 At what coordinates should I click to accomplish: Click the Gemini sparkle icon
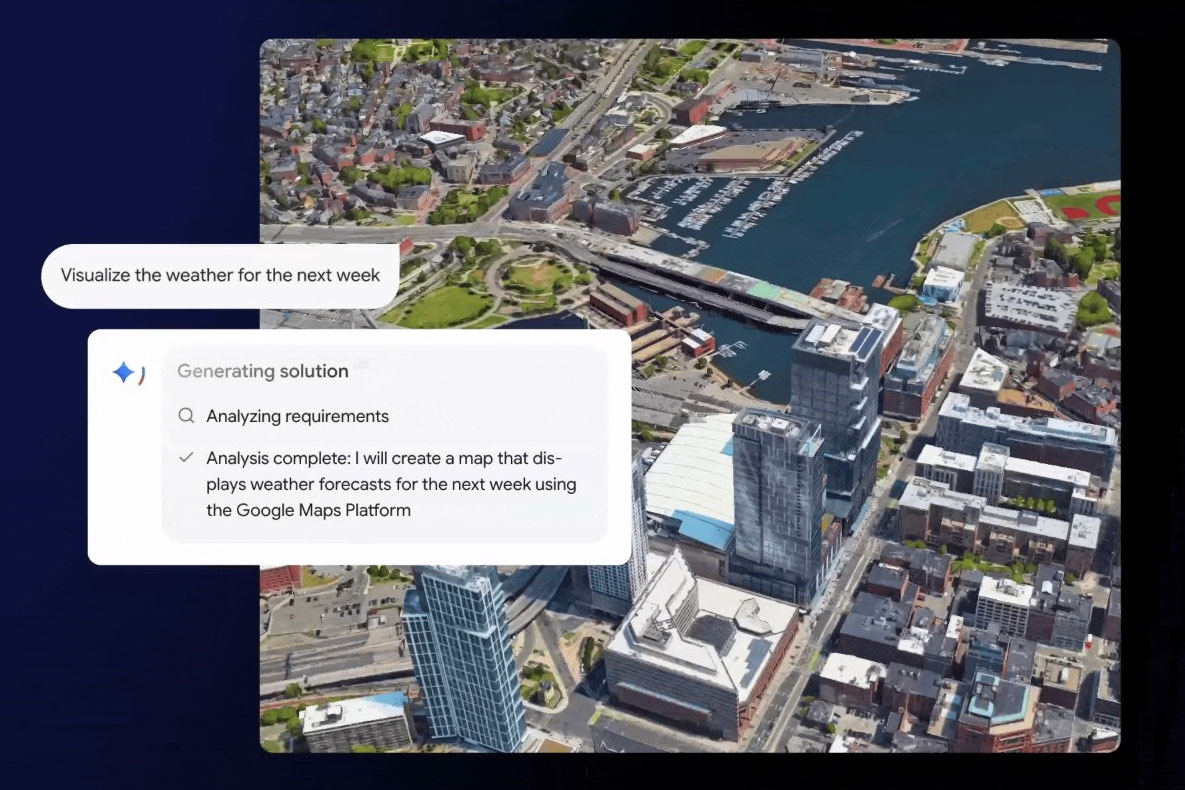[x=126, y=373]
